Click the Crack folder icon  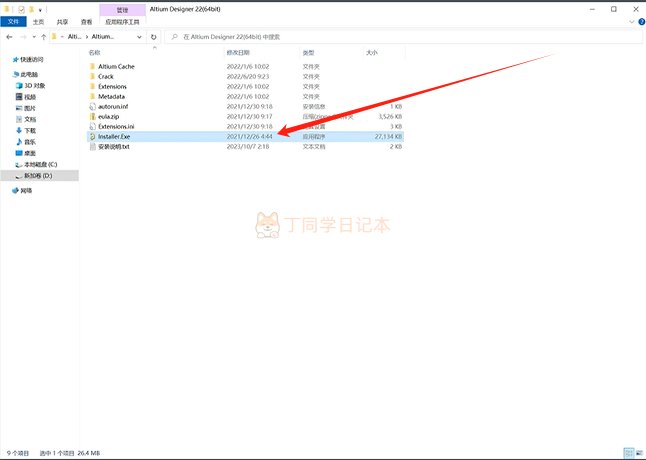[x=93, y=77]
